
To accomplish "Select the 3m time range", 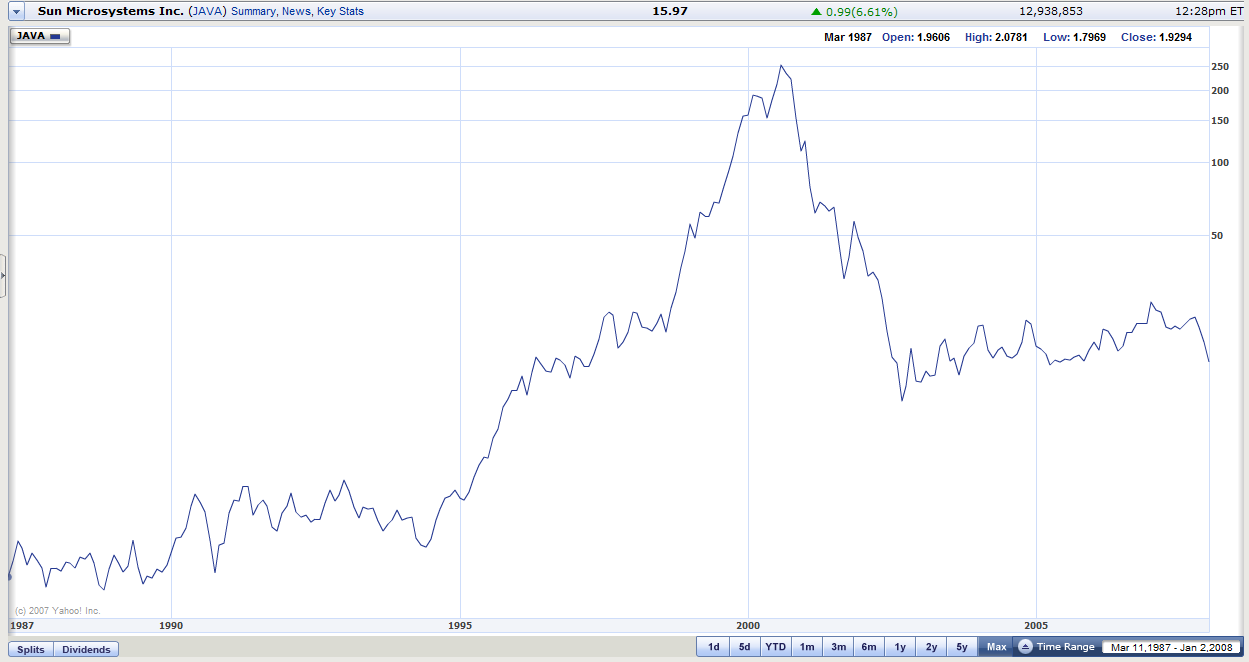I will pos(838,647).
